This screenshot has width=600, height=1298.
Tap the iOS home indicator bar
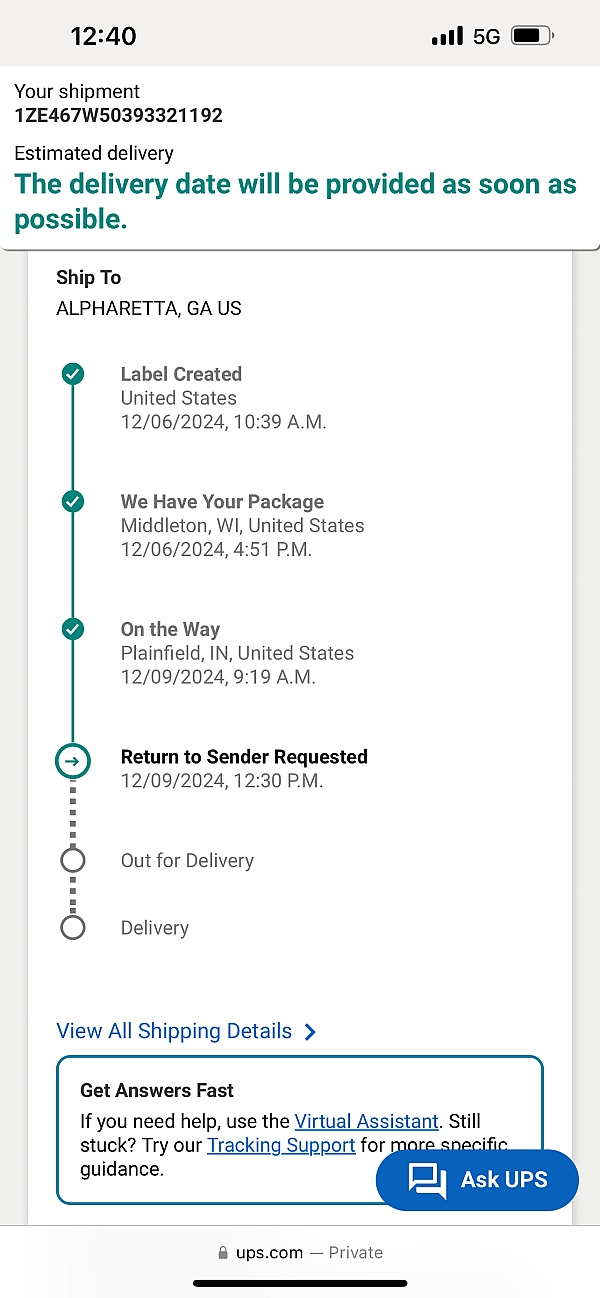click(x=300, y=1283)
